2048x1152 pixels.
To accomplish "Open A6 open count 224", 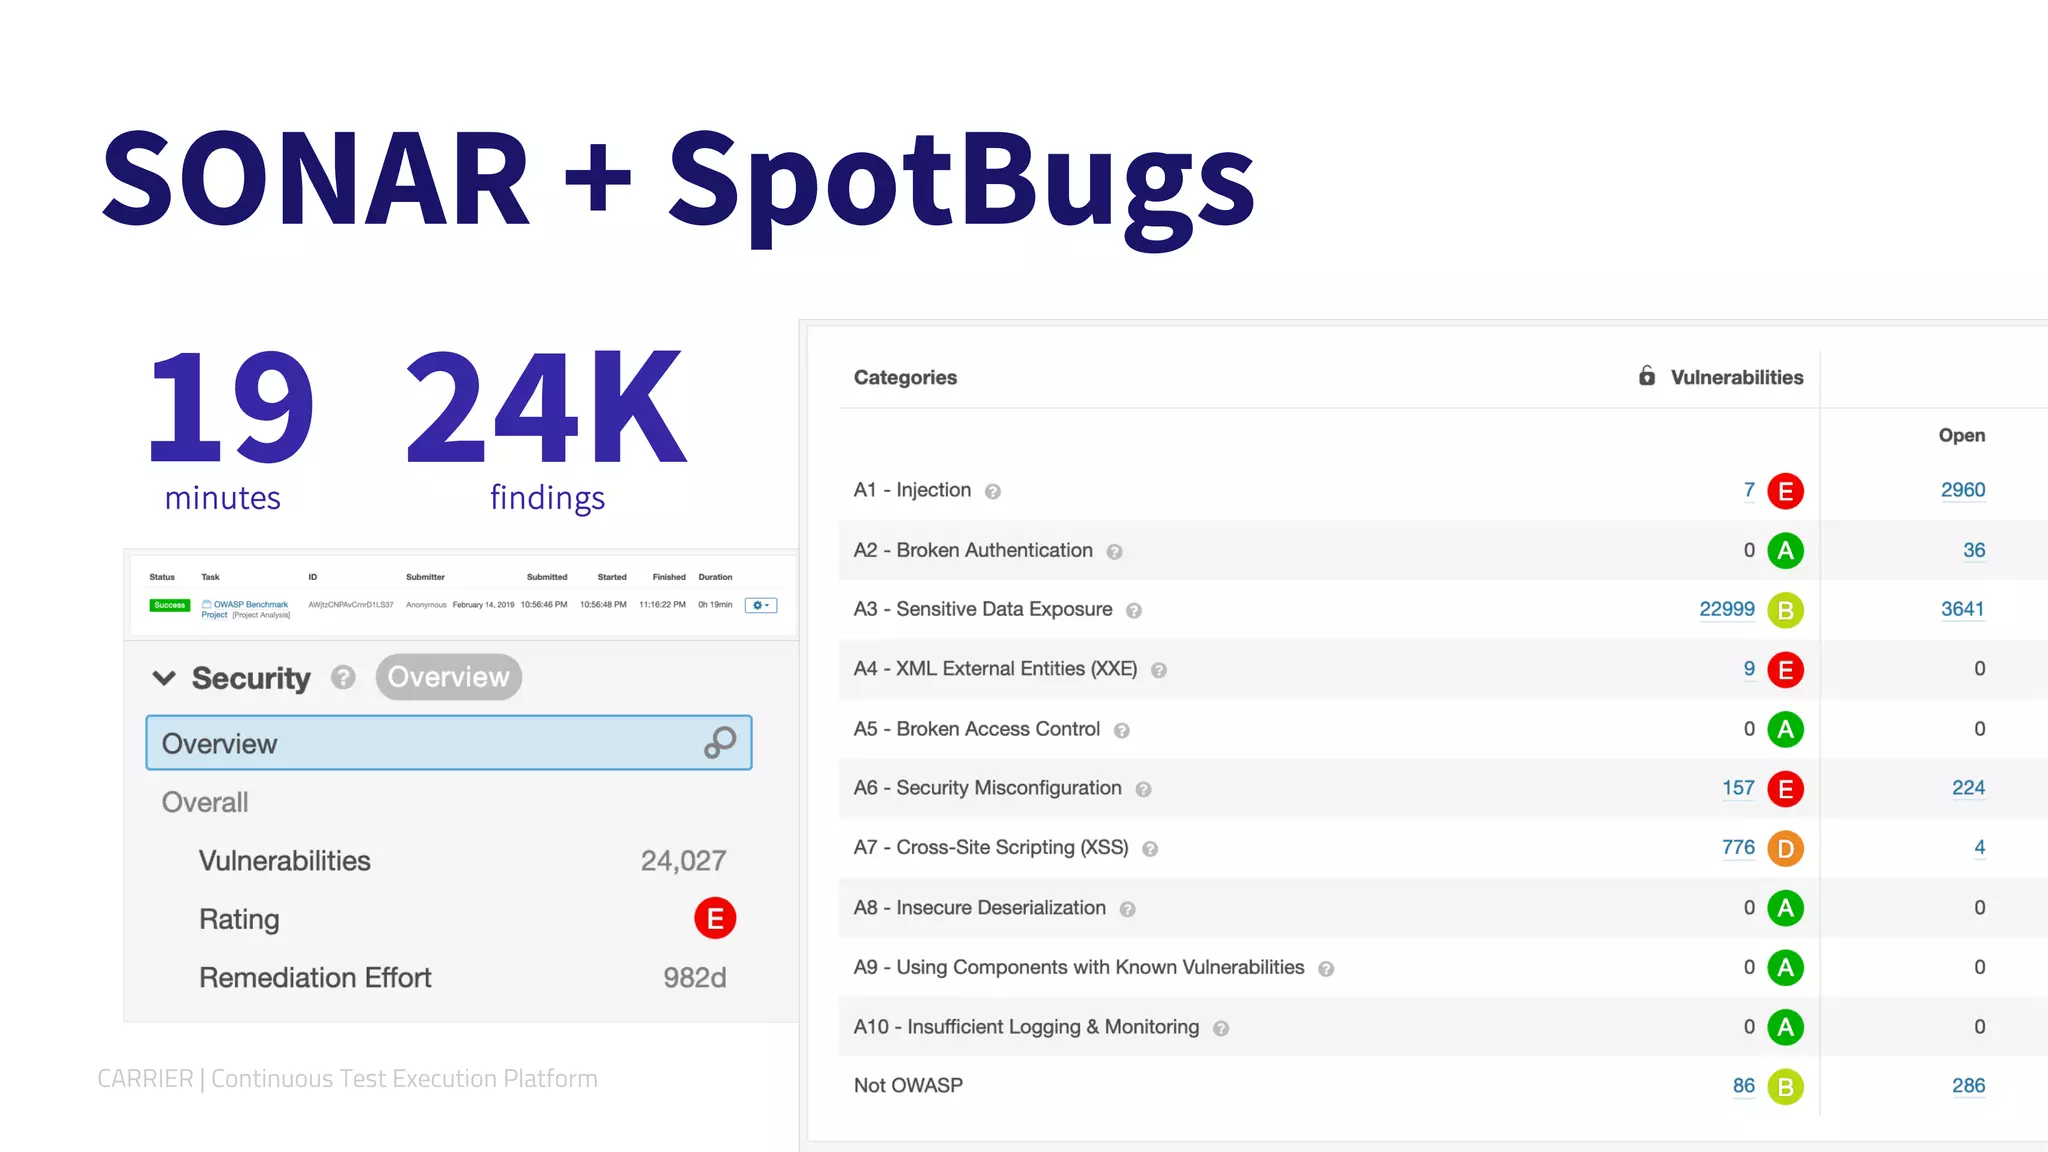I will pyautogui.click(x=1968, y=788).
